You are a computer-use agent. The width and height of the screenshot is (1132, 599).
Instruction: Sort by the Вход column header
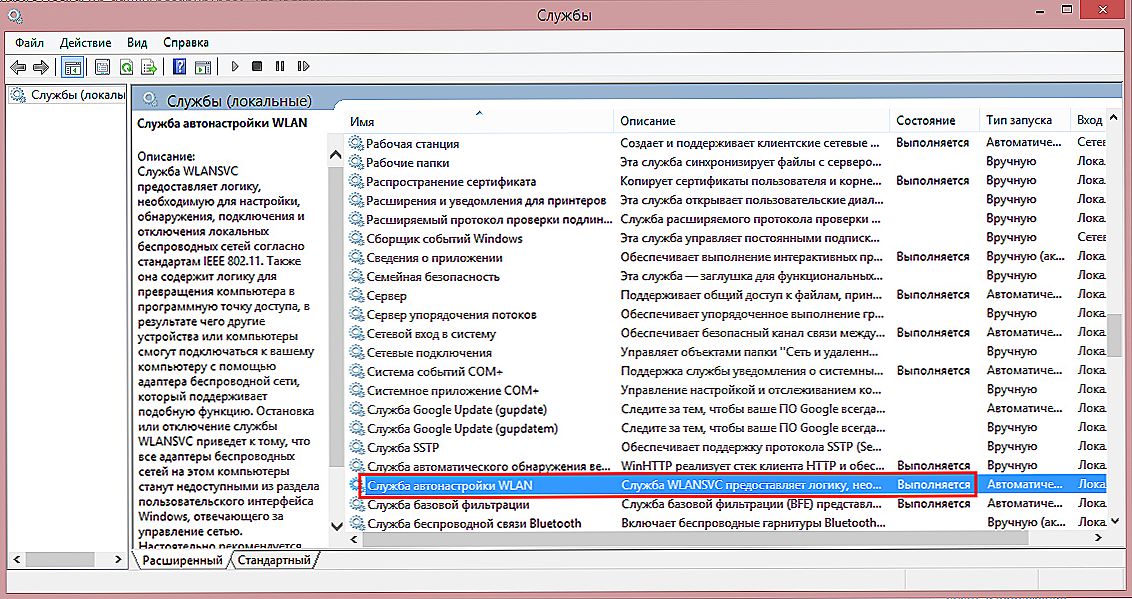pos(1089,121)
